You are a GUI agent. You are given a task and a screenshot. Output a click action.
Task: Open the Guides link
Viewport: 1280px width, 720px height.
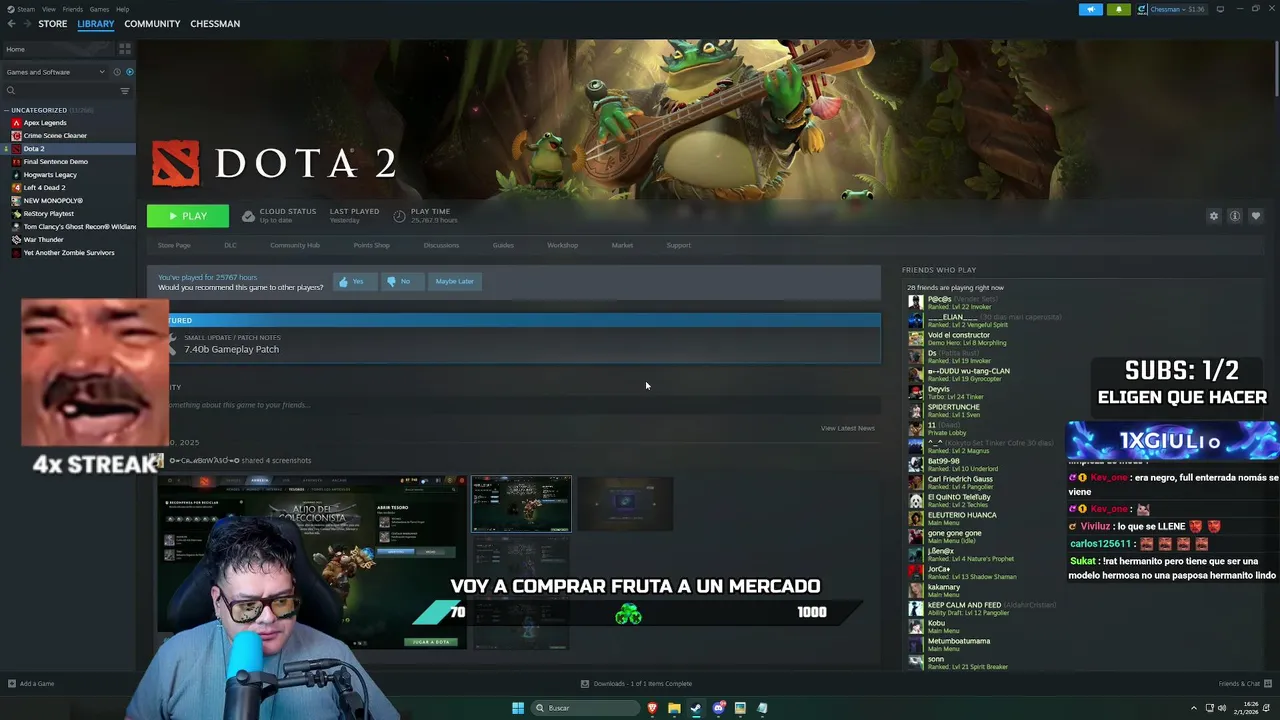click(x=503, y=245)
